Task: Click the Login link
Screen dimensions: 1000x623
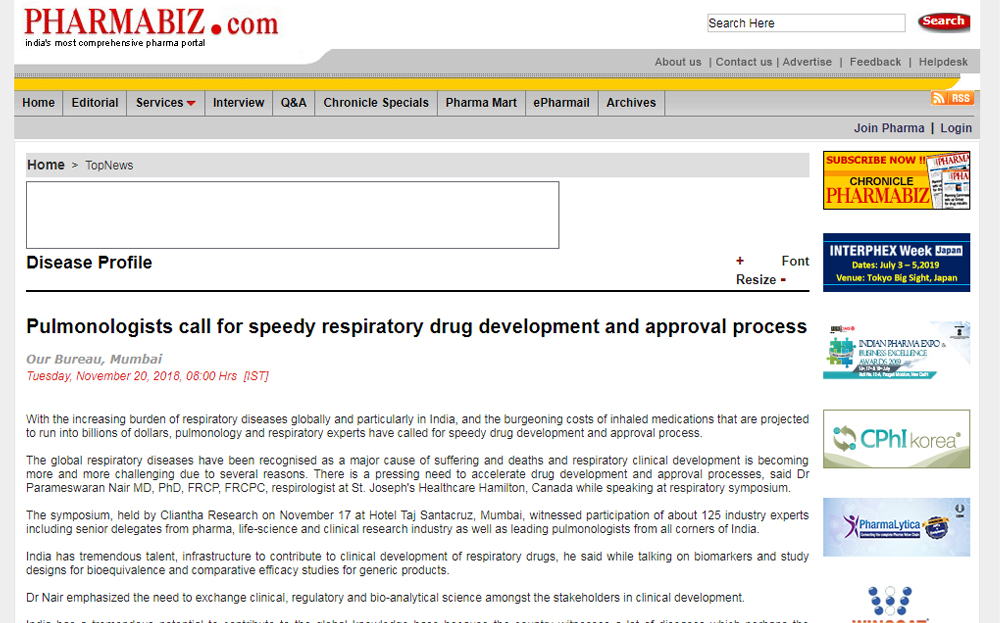Action: [956, 128]
